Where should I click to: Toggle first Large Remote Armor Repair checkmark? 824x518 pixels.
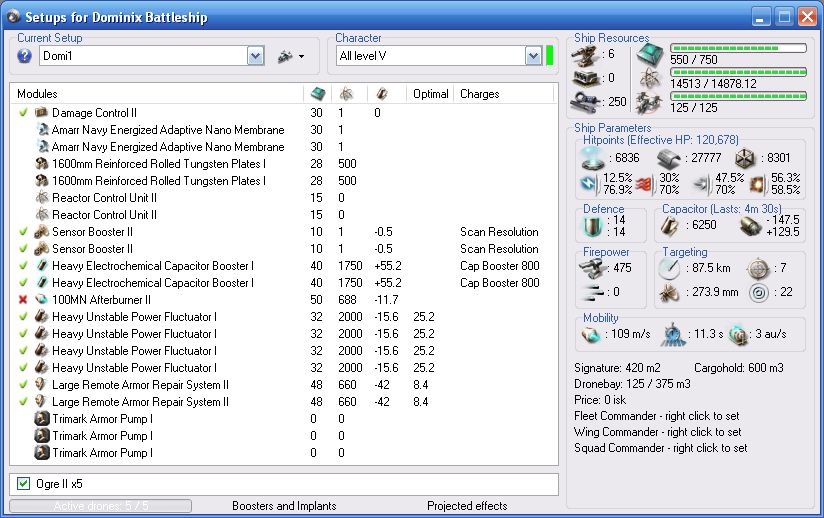point(23,385)
